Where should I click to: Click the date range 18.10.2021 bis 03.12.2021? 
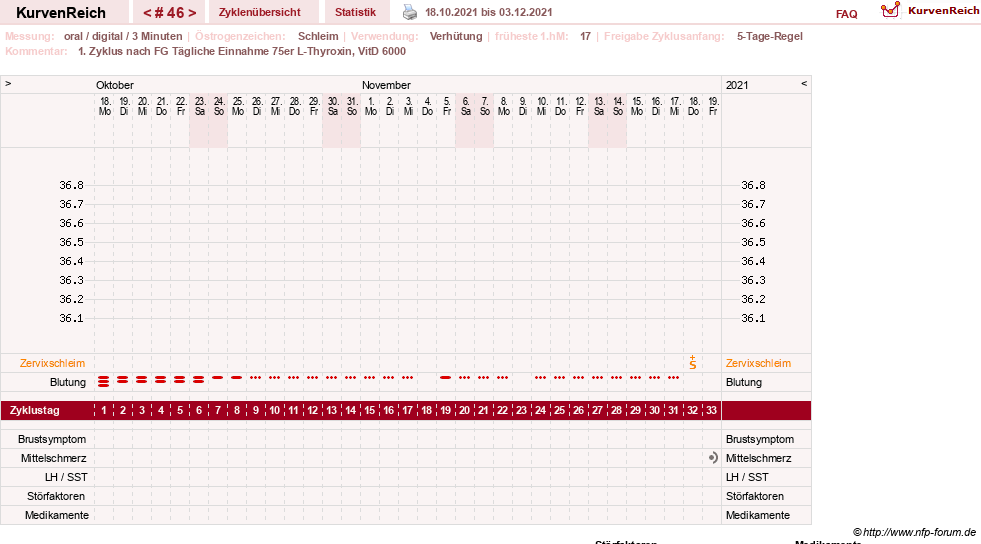tap(489, 12)
